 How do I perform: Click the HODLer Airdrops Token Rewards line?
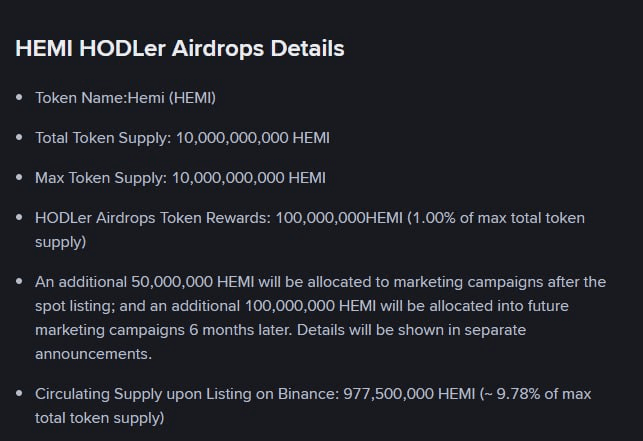tap(310, 230)
